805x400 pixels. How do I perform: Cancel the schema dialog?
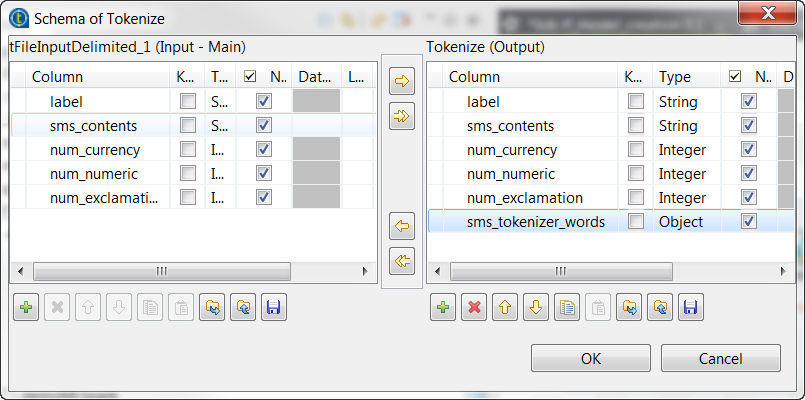(x=721, y=358)
